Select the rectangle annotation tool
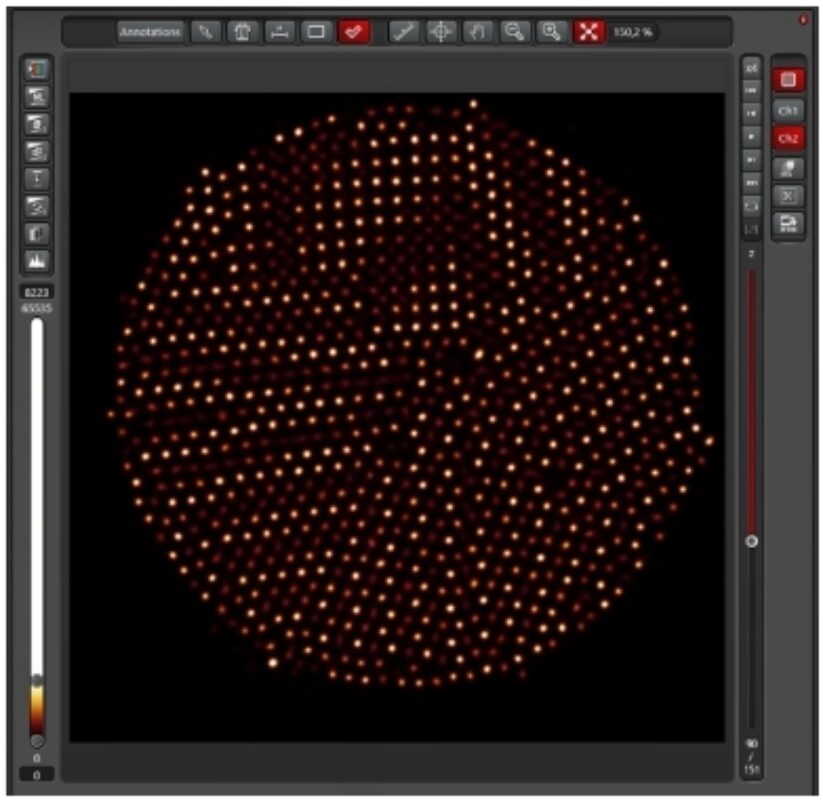Screen dimensions: 823x800 [316, 32]
